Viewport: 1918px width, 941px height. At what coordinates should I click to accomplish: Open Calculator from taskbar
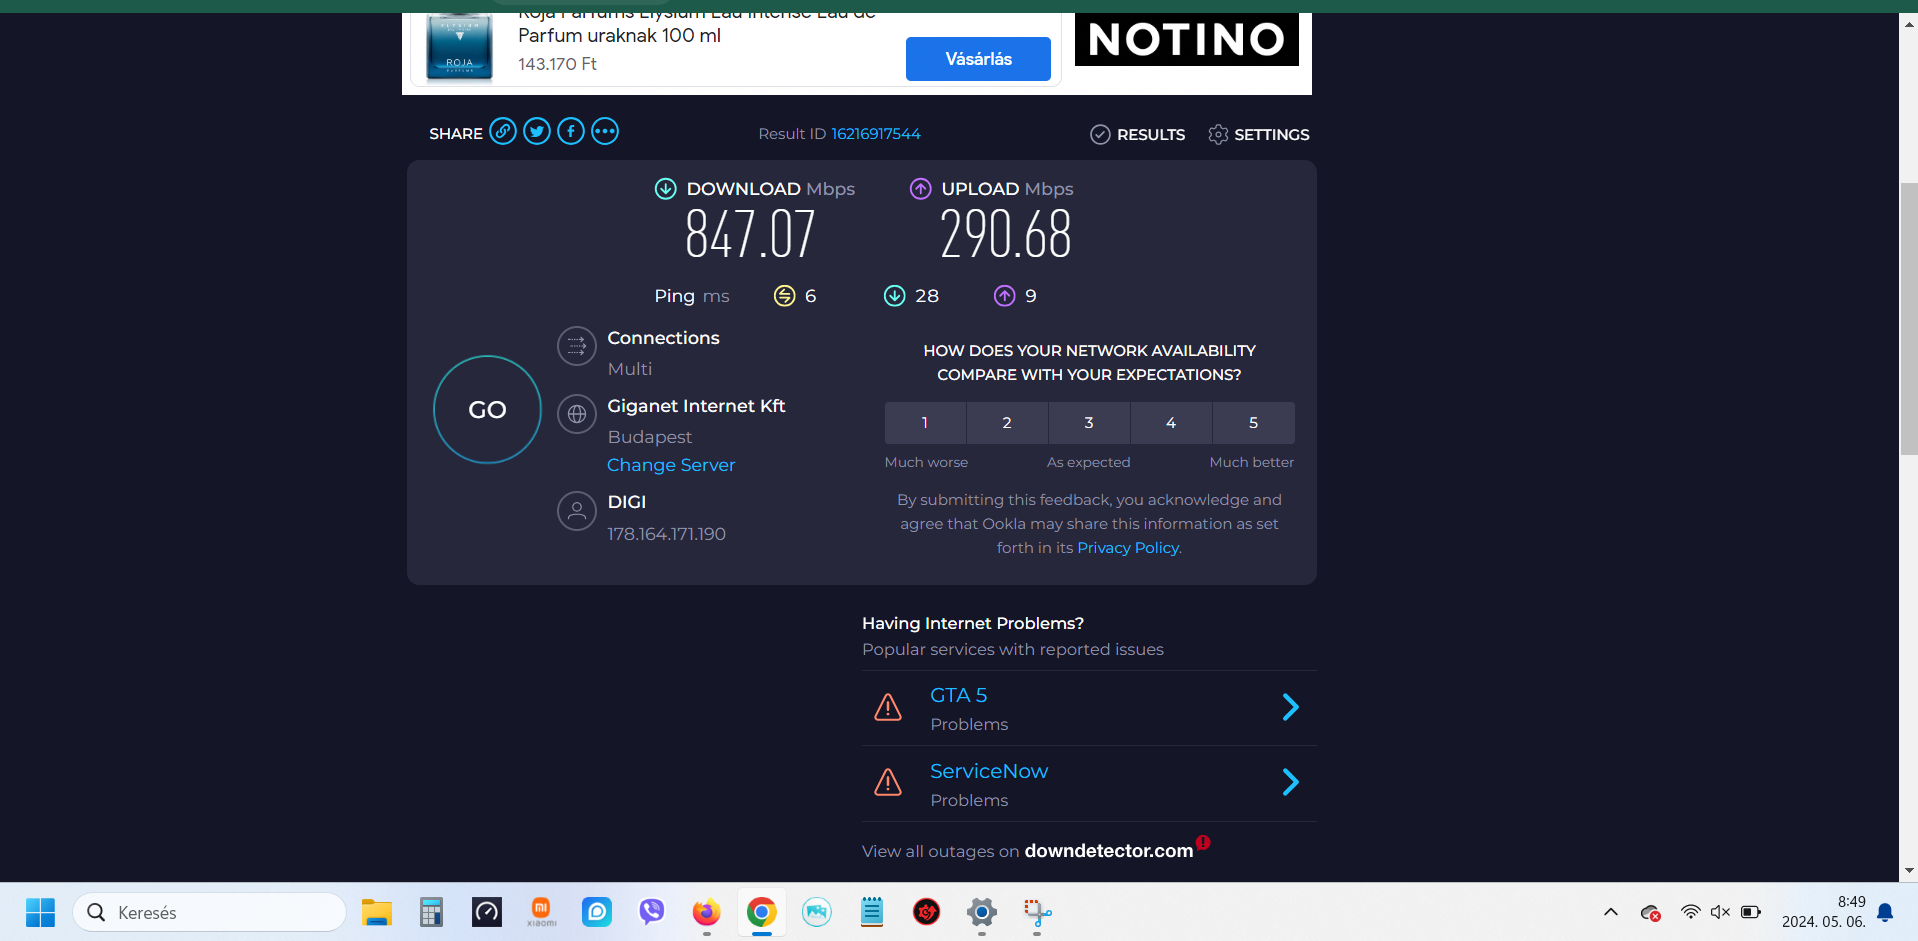431,912
